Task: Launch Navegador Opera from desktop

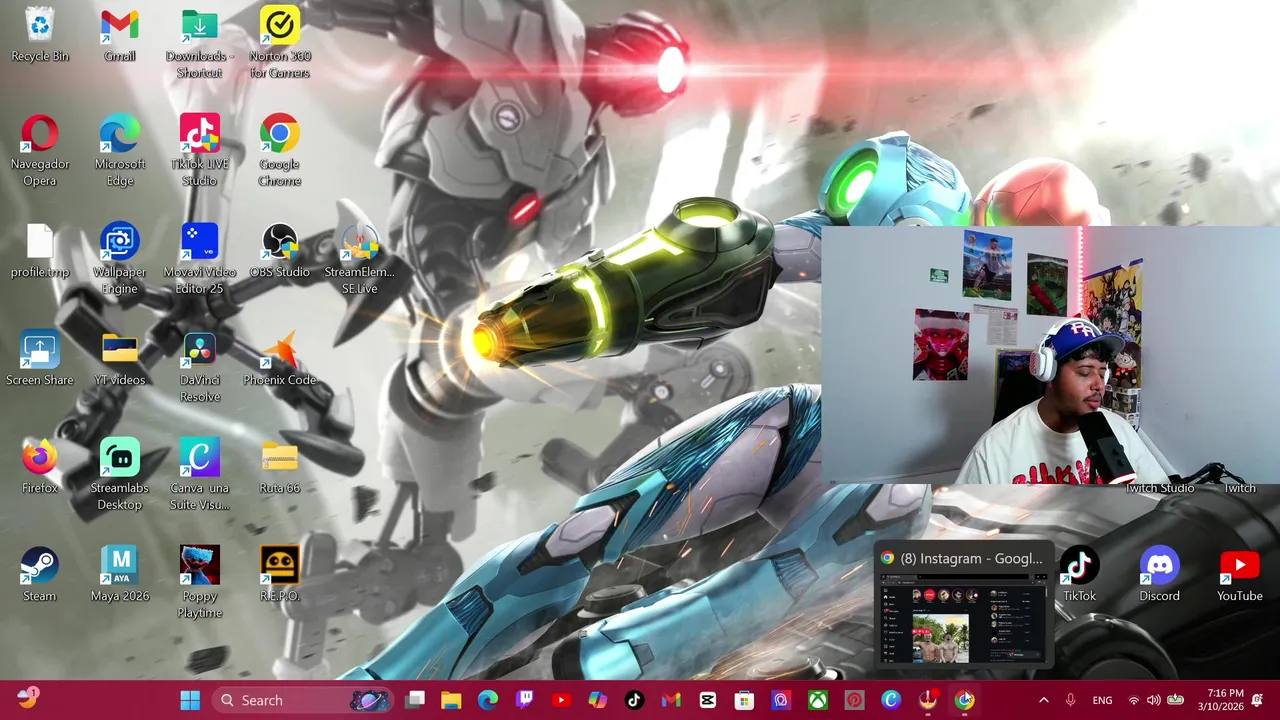Action: point(40,151)
